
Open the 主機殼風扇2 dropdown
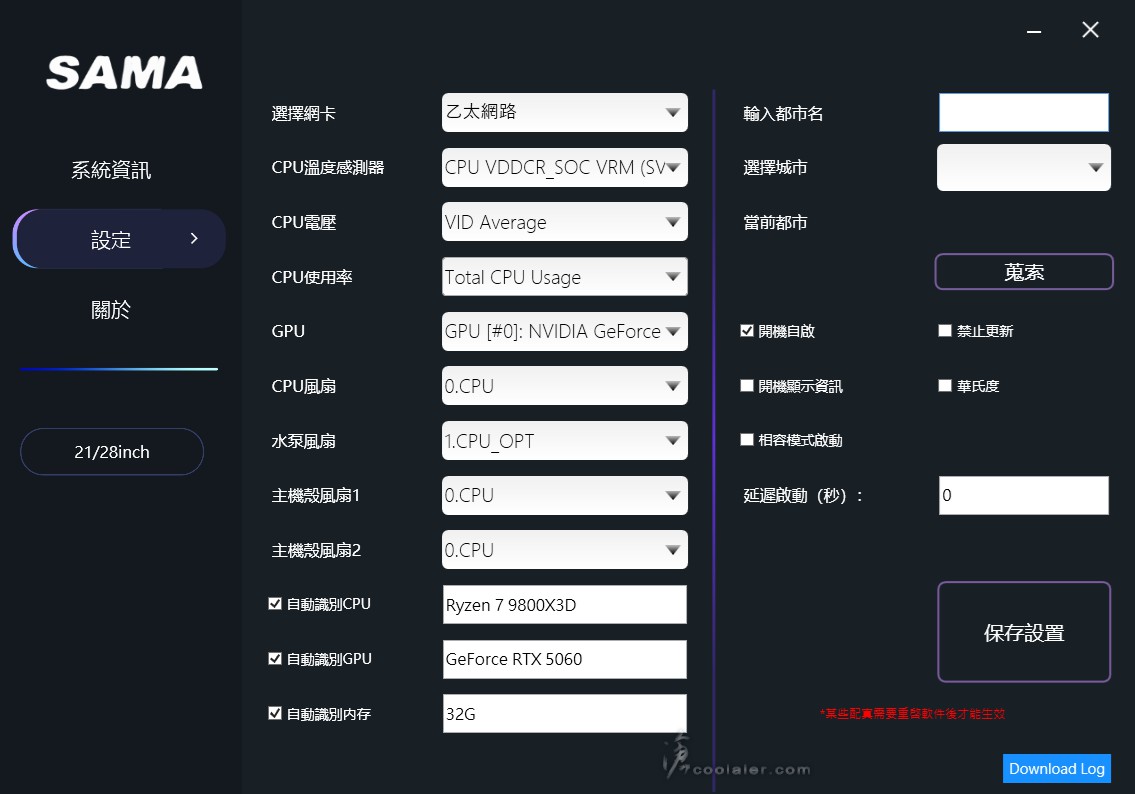pyautogui.click(x=565, y=550)
